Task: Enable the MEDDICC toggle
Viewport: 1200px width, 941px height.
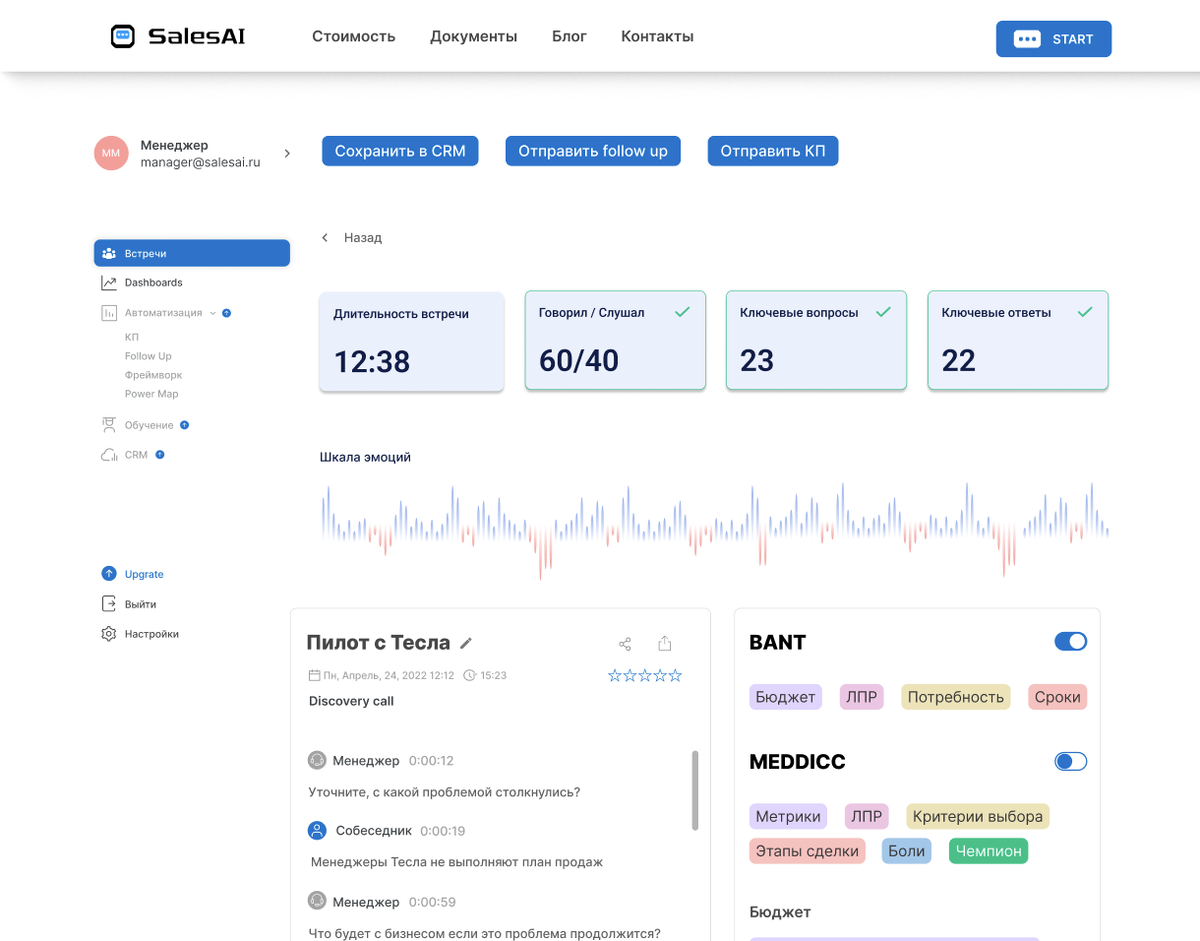Action: click(1070, 761)
